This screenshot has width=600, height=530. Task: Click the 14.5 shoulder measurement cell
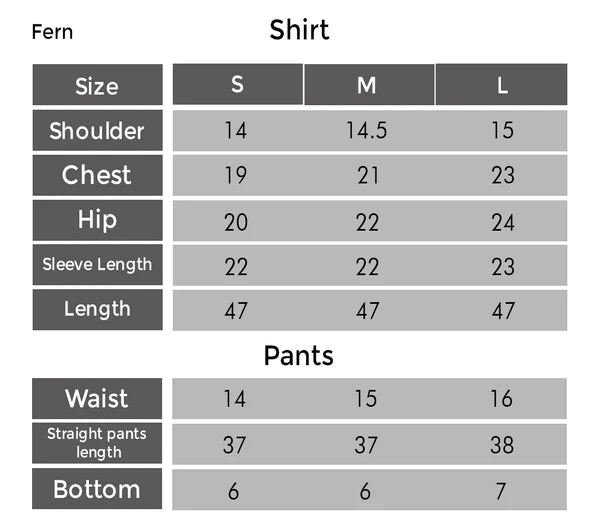[x=367, y=131]
